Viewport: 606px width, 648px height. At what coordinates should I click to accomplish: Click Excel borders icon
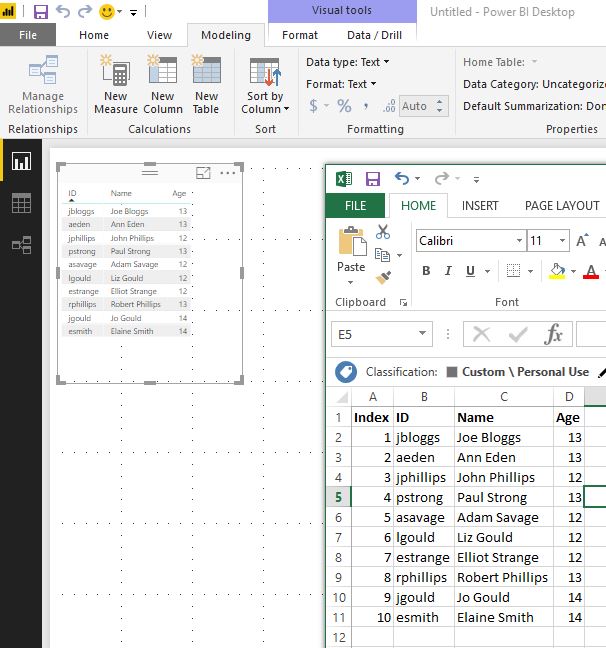[x=513, y=271]
